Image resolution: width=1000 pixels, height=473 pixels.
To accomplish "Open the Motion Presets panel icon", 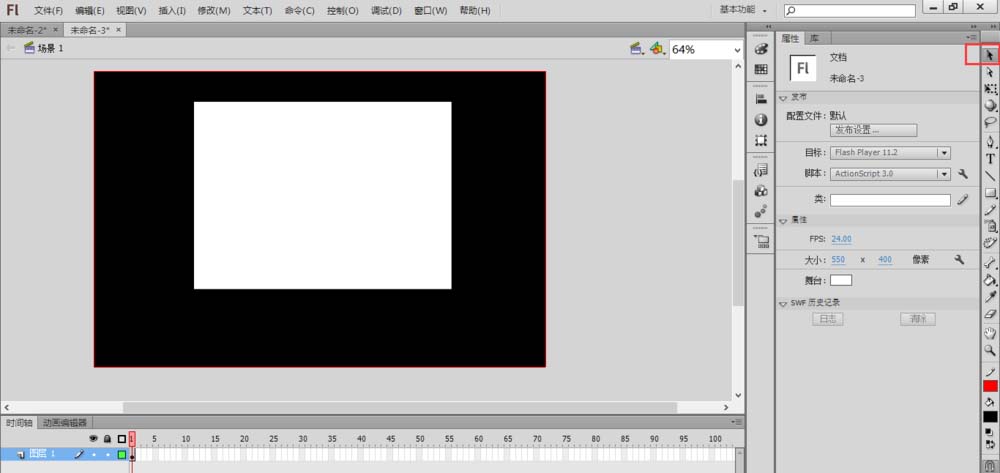I will [x=761, y=211].
